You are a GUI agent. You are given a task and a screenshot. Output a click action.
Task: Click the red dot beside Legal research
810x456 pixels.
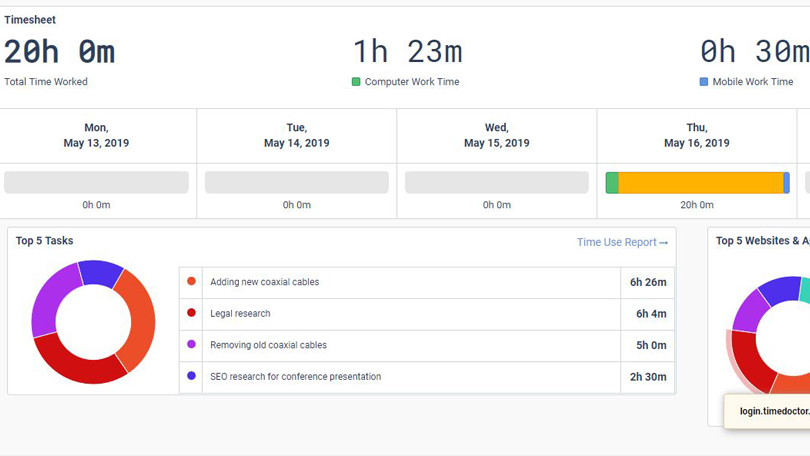click(x=191, y=313)
